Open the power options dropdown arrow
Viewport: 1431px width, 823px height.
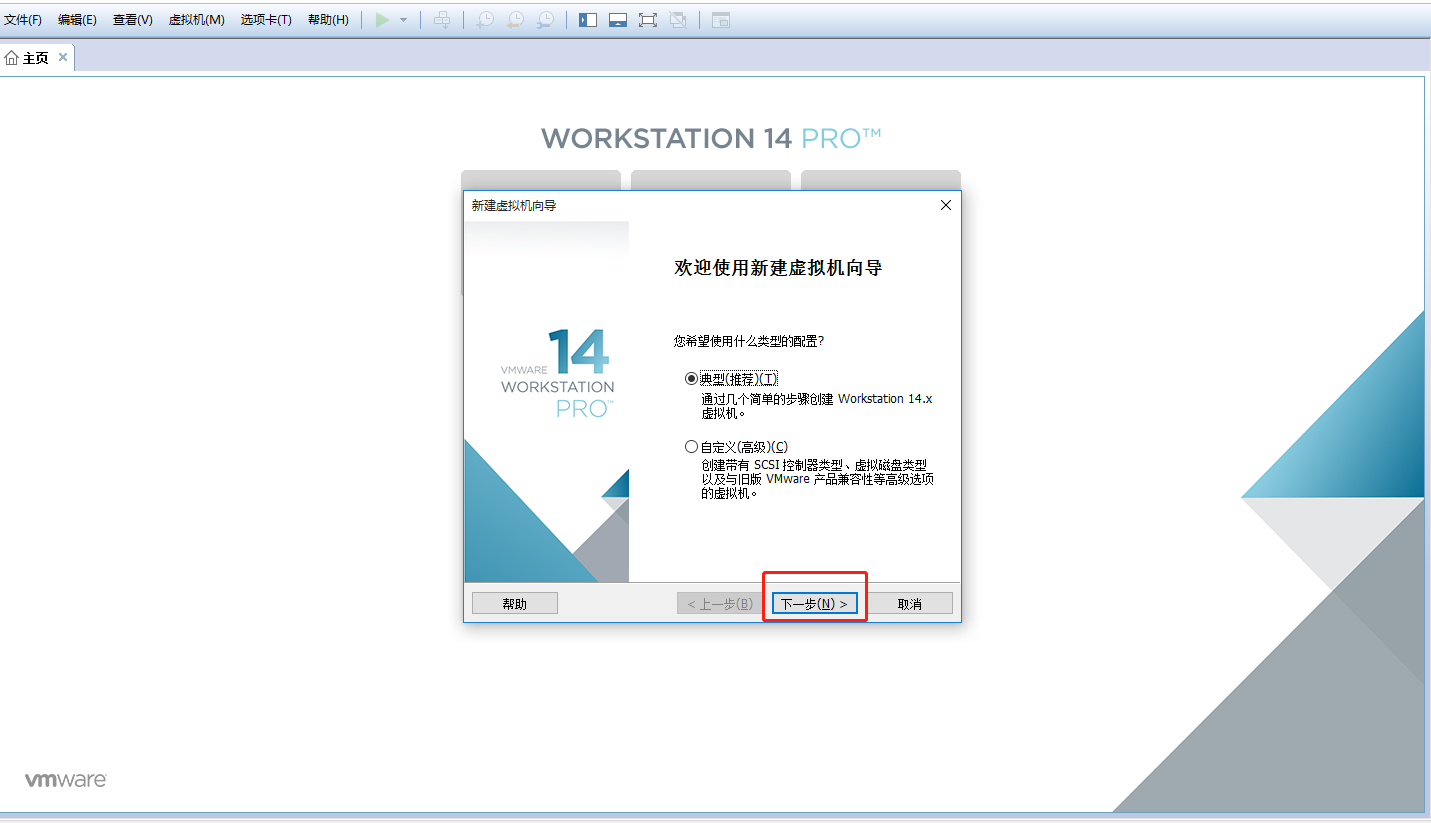click(404, 20)
